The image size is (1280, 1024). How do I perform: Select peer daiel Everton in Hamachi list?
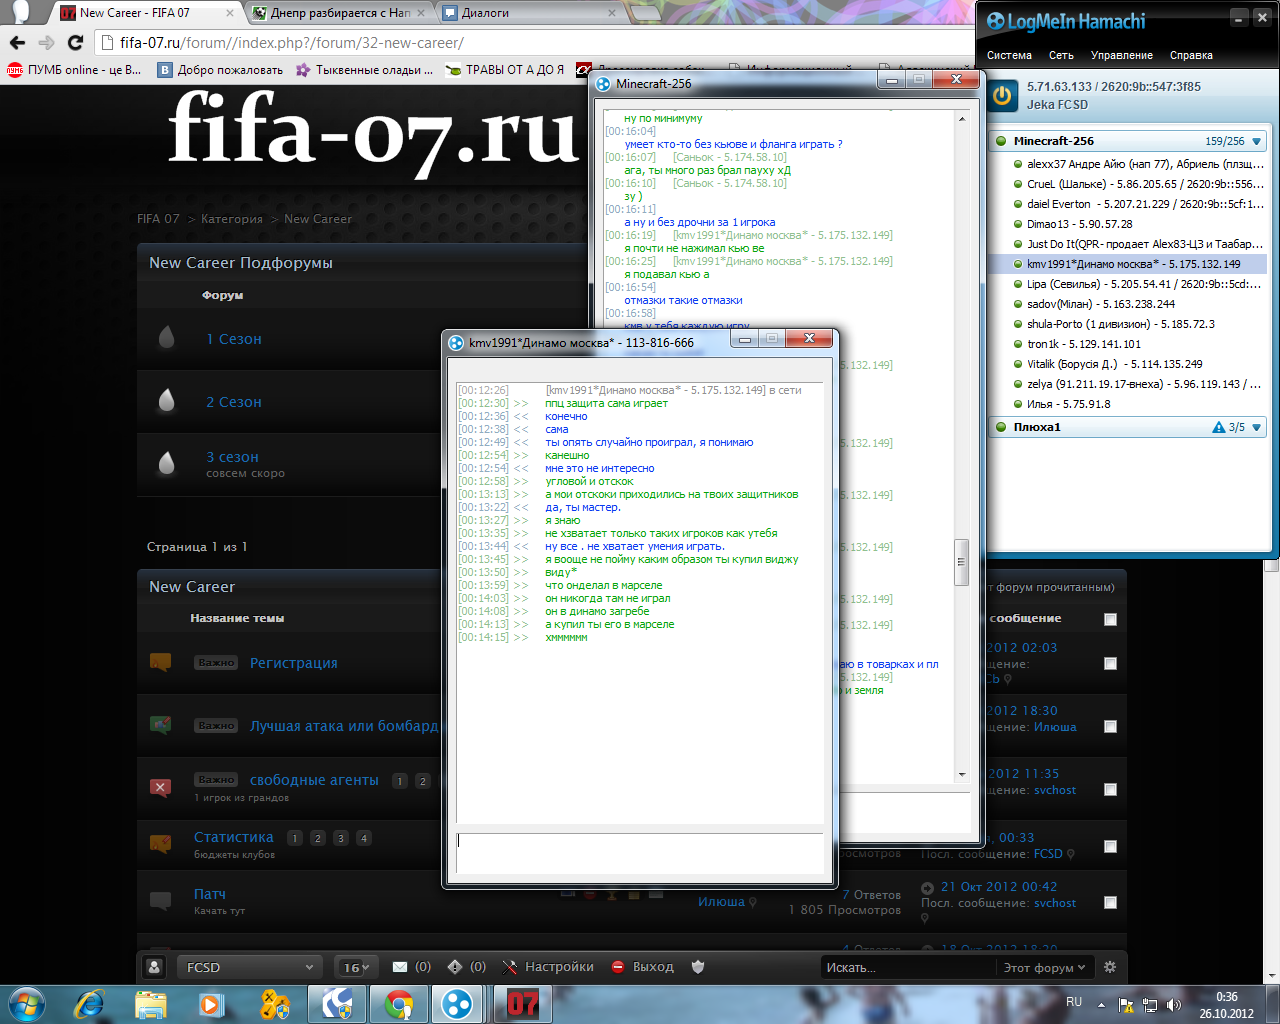tap(1127, 204)
